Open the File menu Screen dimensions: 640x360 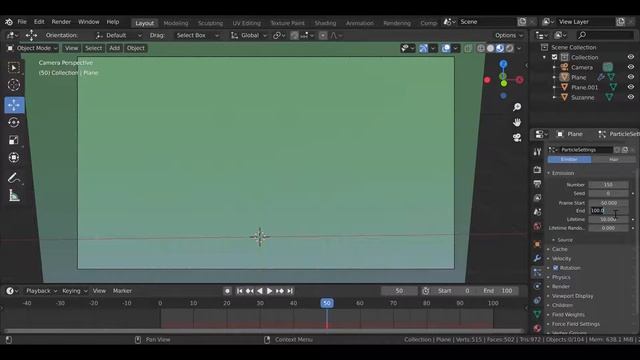pyautogui.click(x=22, y=22)
